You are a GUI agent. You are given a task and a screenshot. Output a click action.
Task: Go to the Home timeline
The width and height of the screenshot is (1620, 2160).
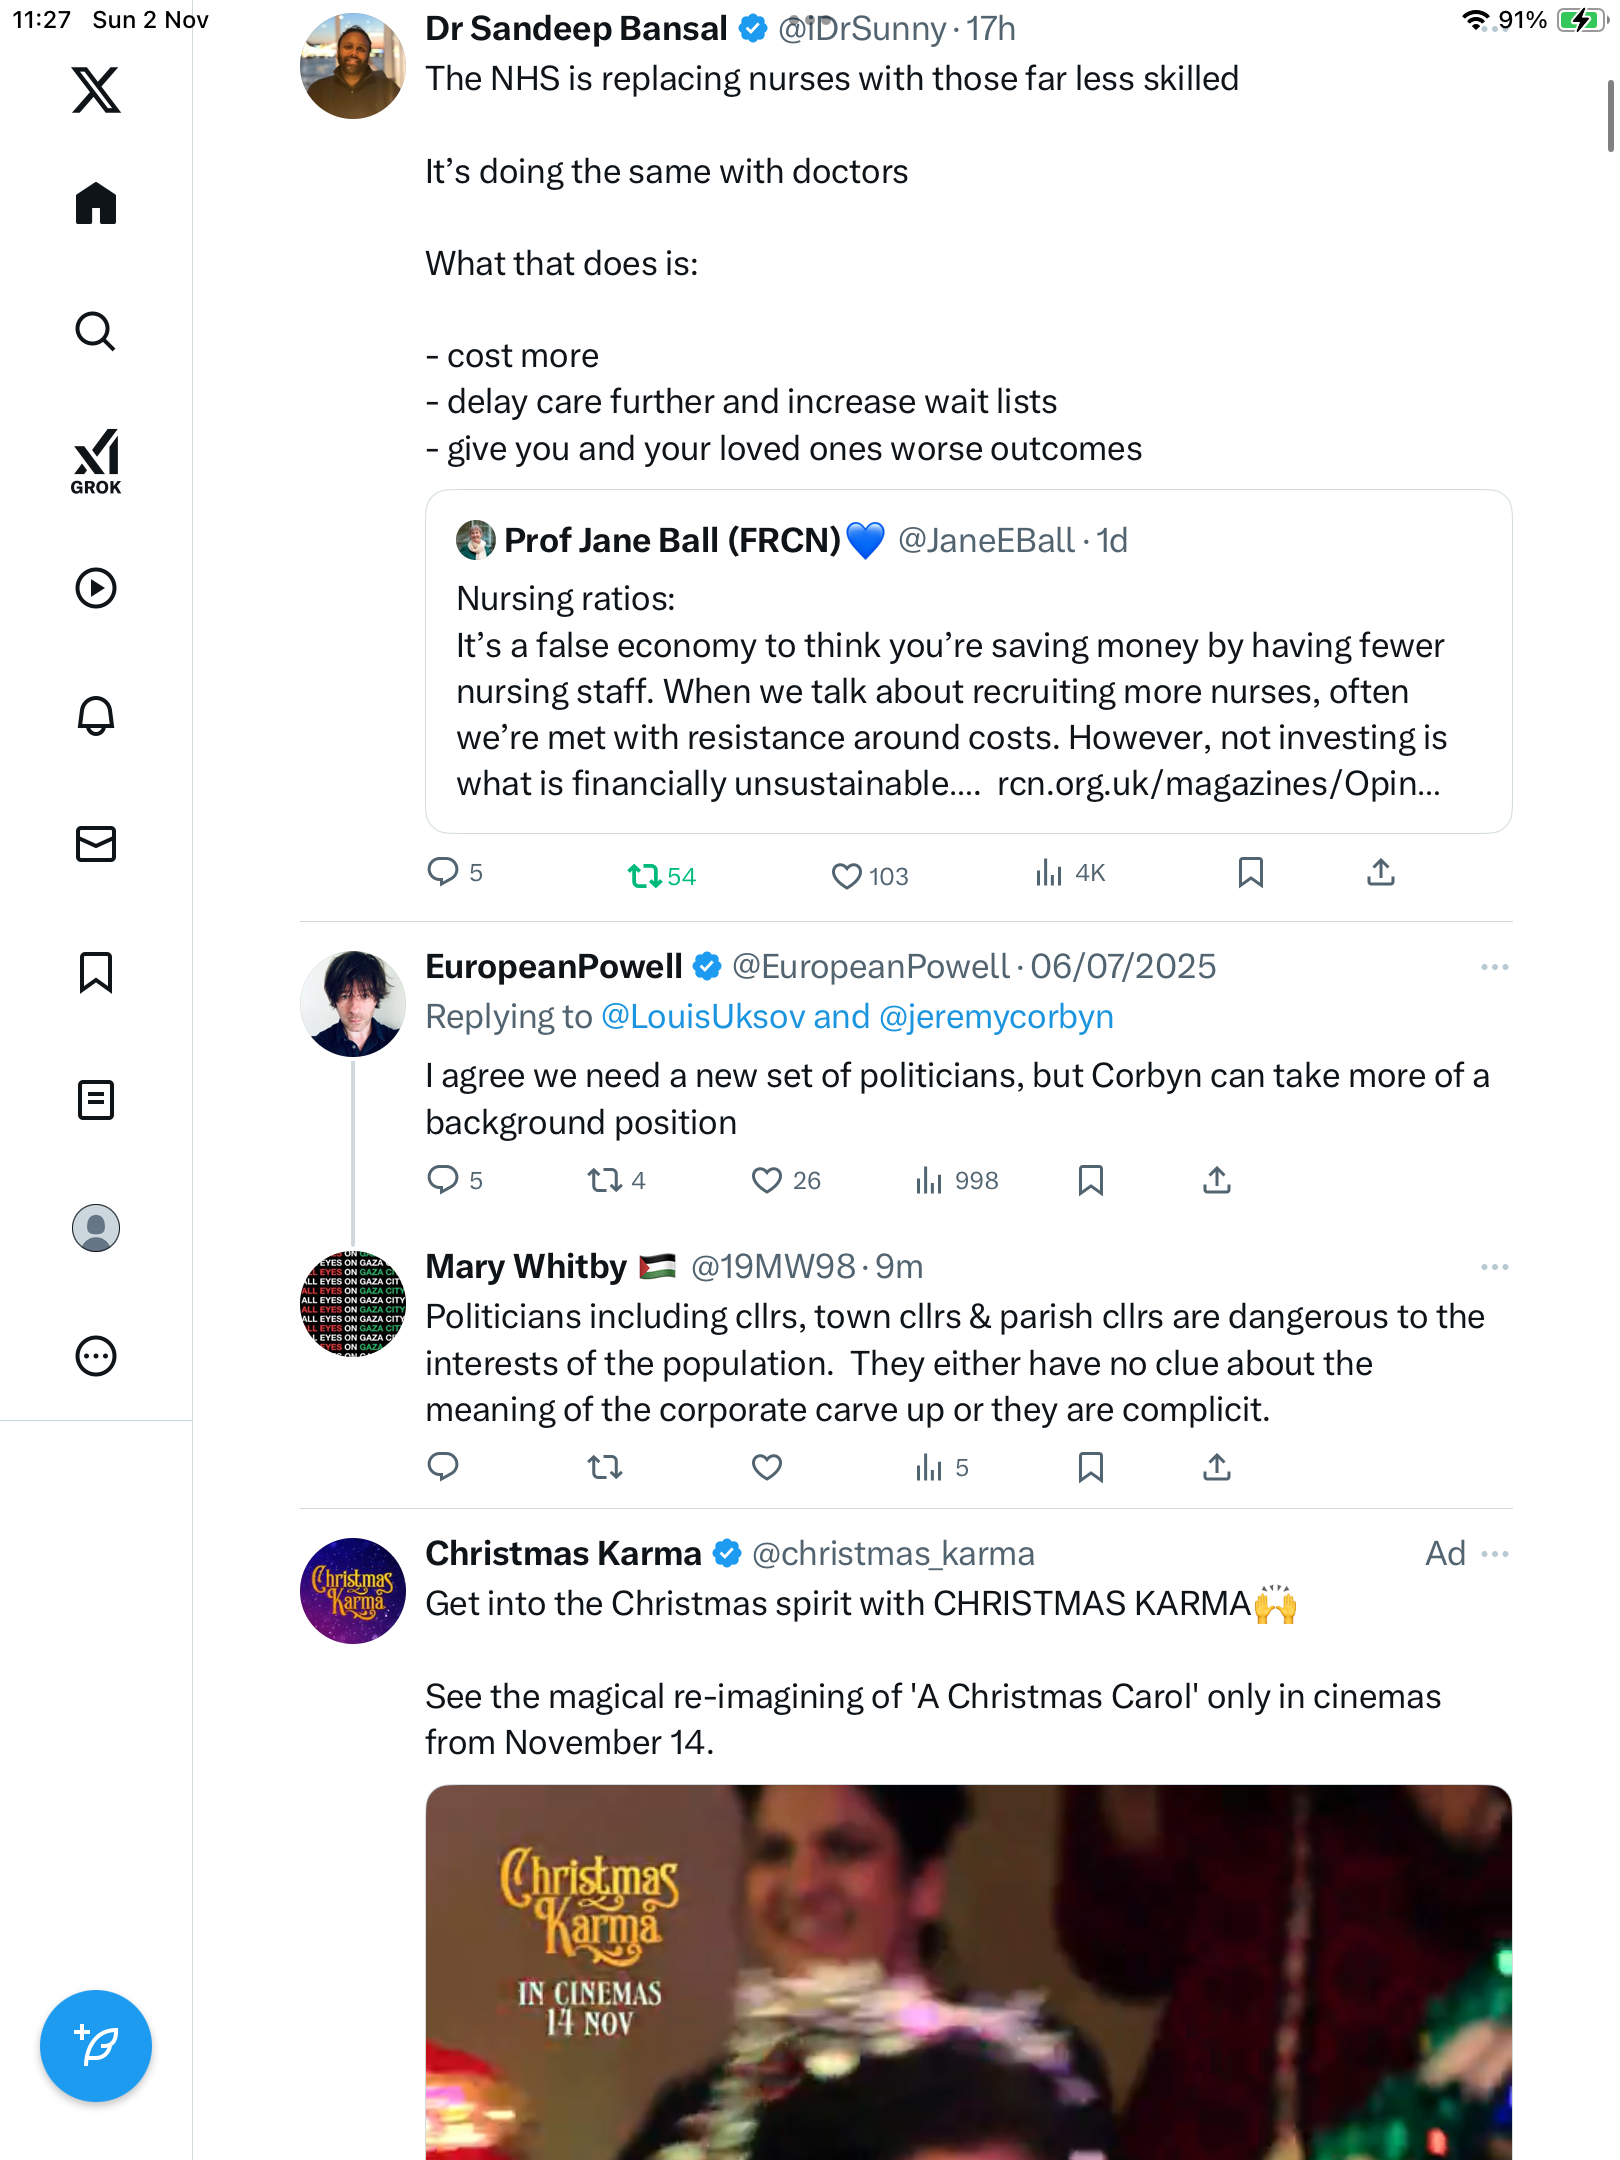[x=96, y=204]
